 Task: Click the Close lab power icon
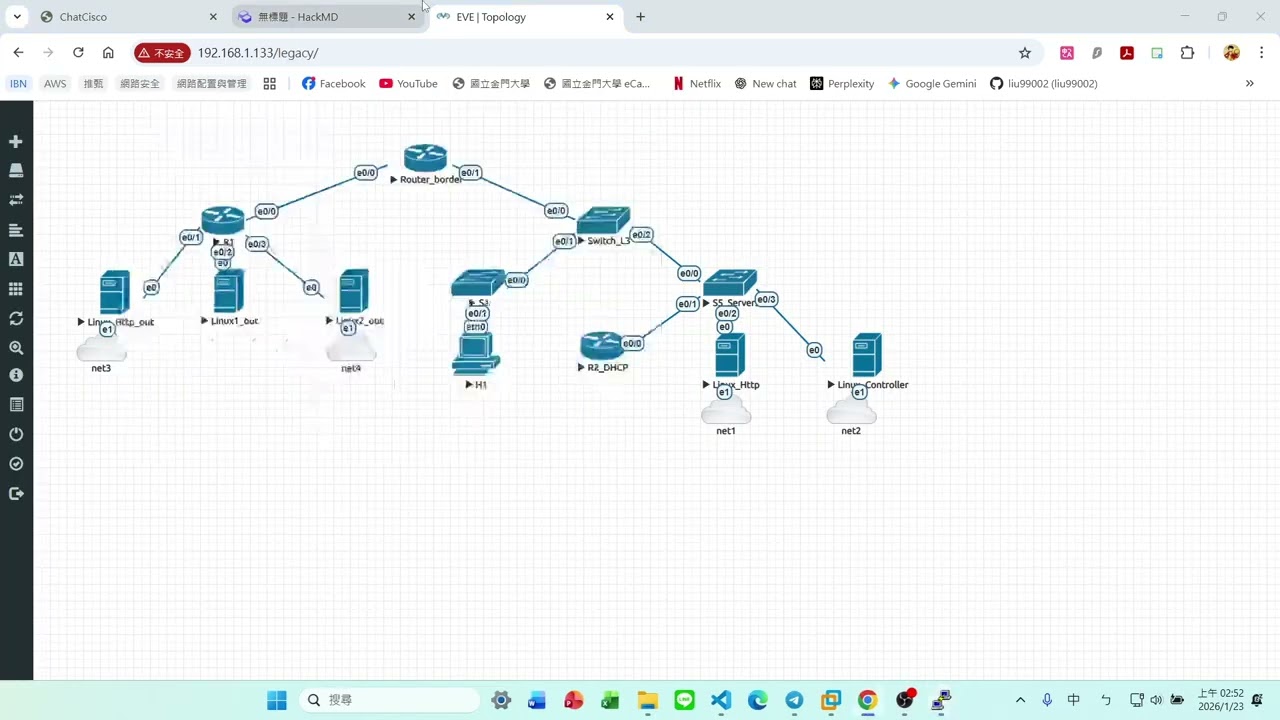16,434
